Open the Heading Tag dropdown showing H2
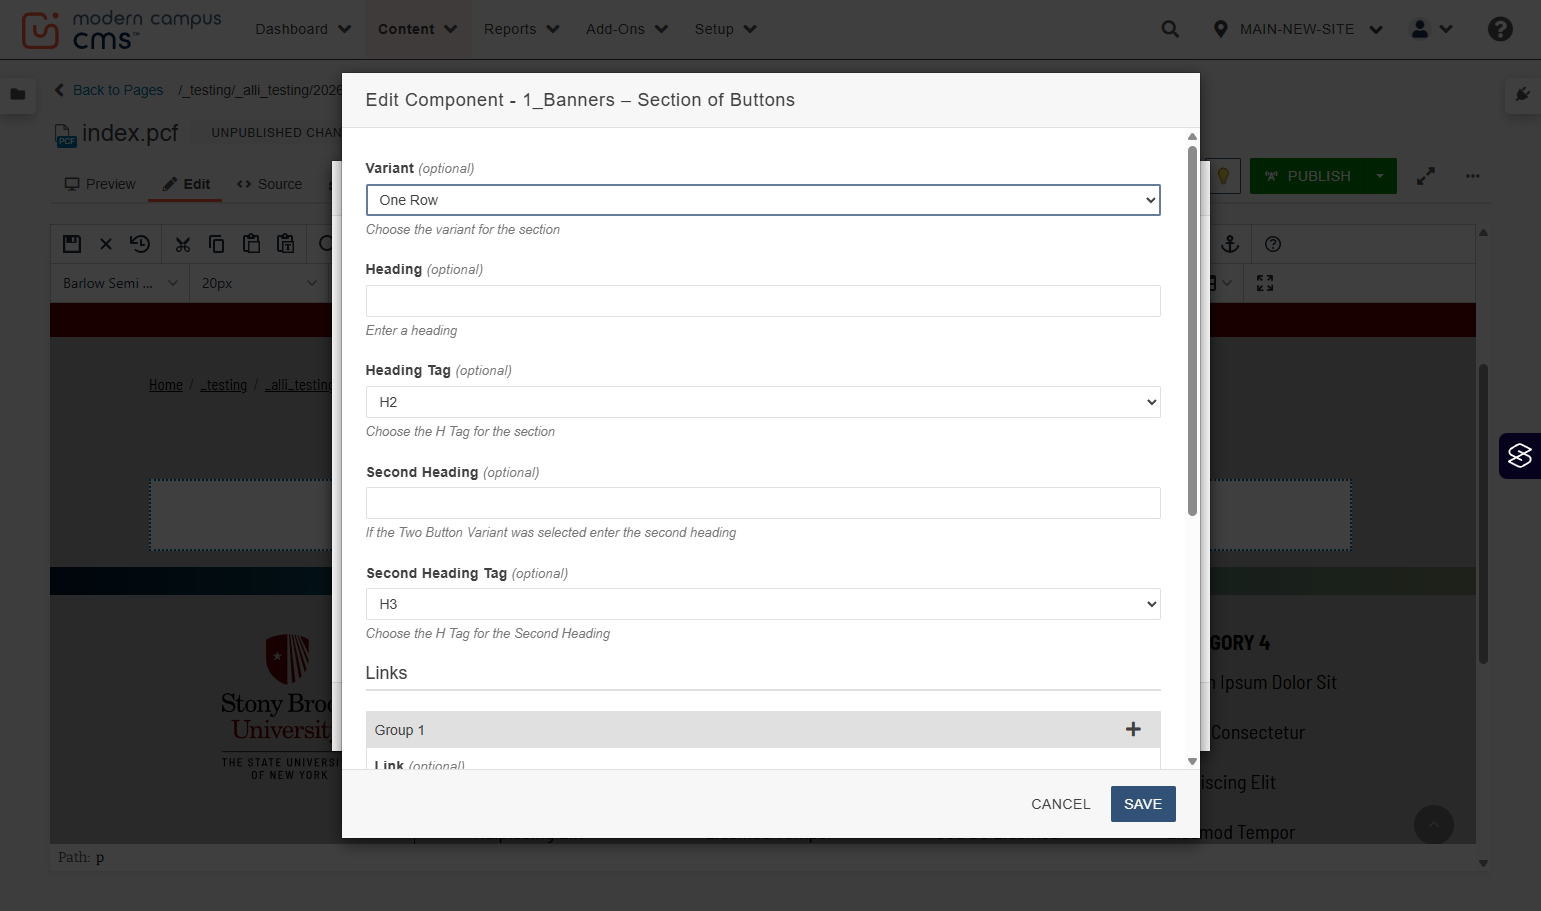This screenshot has height=911, width=1541. point(763,402)
